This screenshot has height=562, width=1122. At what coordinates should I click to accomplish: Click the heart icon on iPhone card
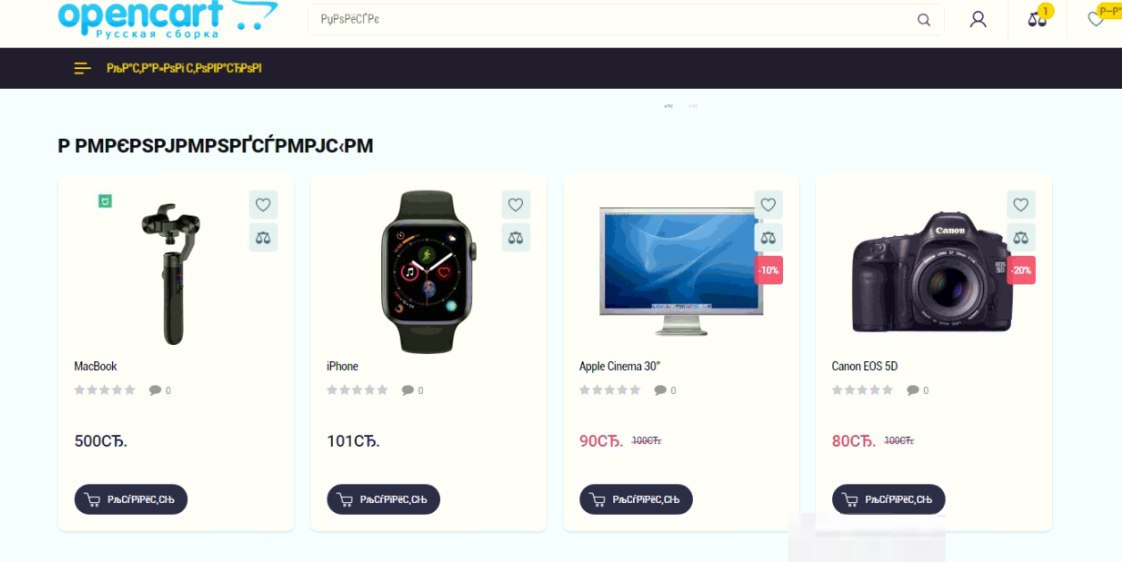pos(516,205)
